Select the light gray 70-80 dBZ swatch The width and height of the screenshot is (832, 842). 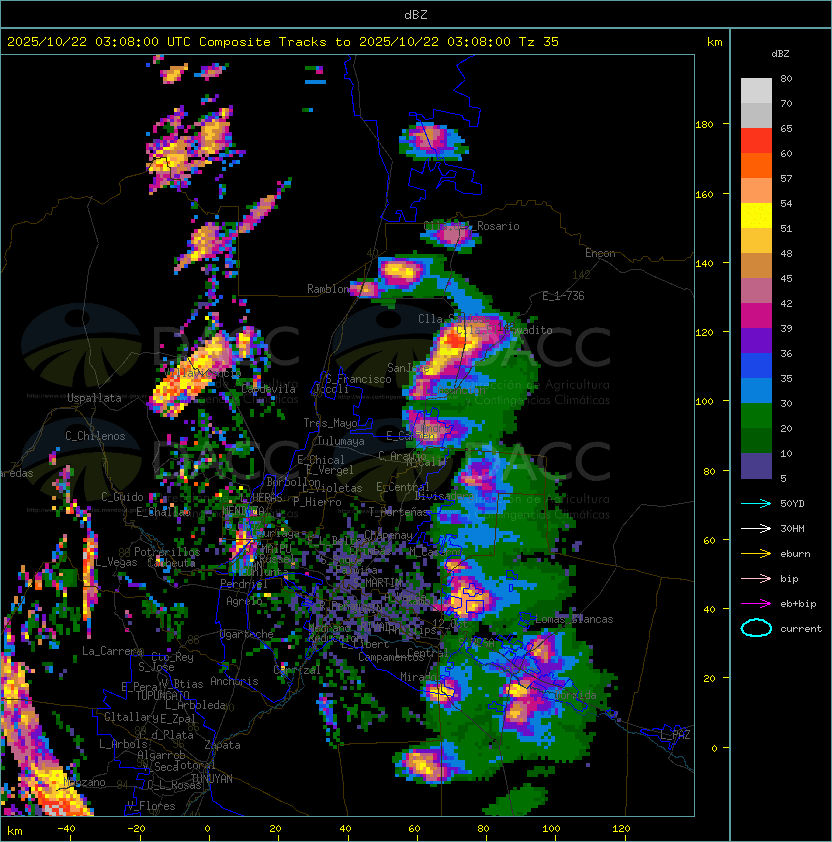(756, 90)
